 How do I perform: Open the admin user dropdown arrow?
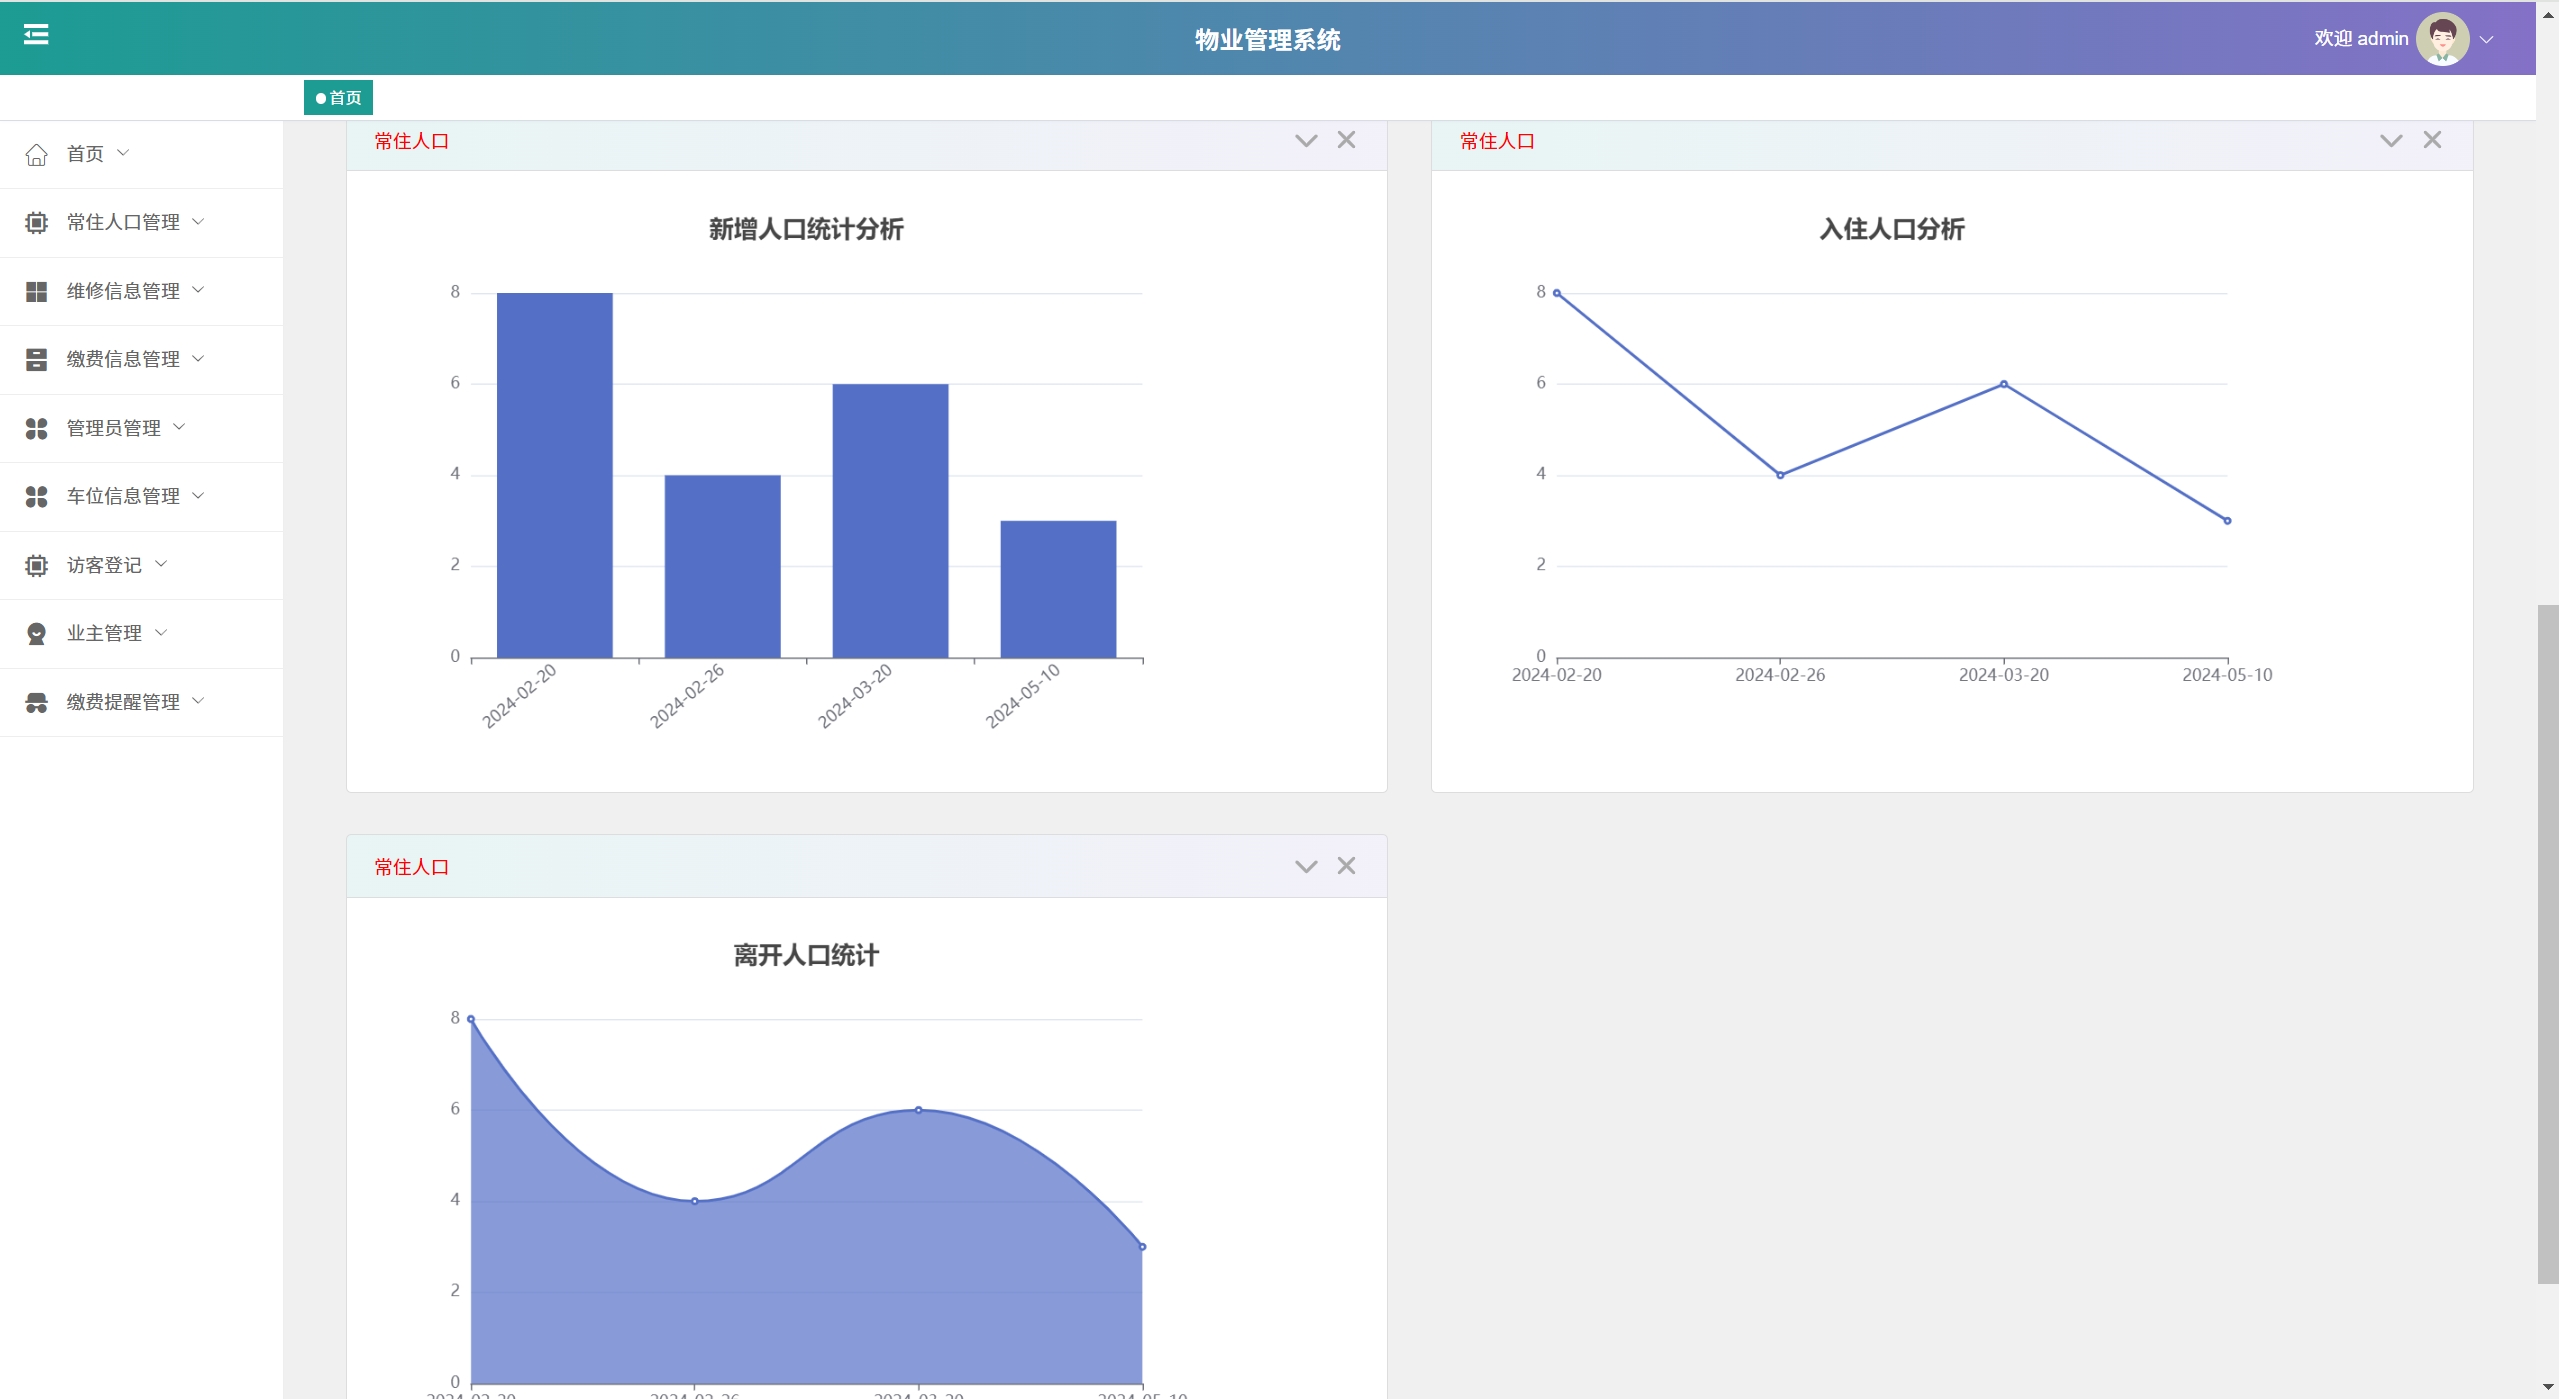[x=2487, y=40]
